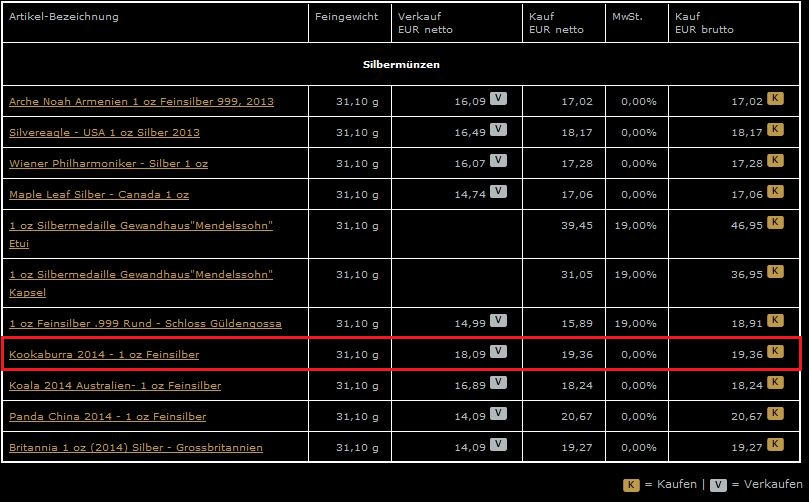Open Silvereagle - USA 1 oz Silber 2013
This screenshot has height=502, width=809.
coord(104,133)
